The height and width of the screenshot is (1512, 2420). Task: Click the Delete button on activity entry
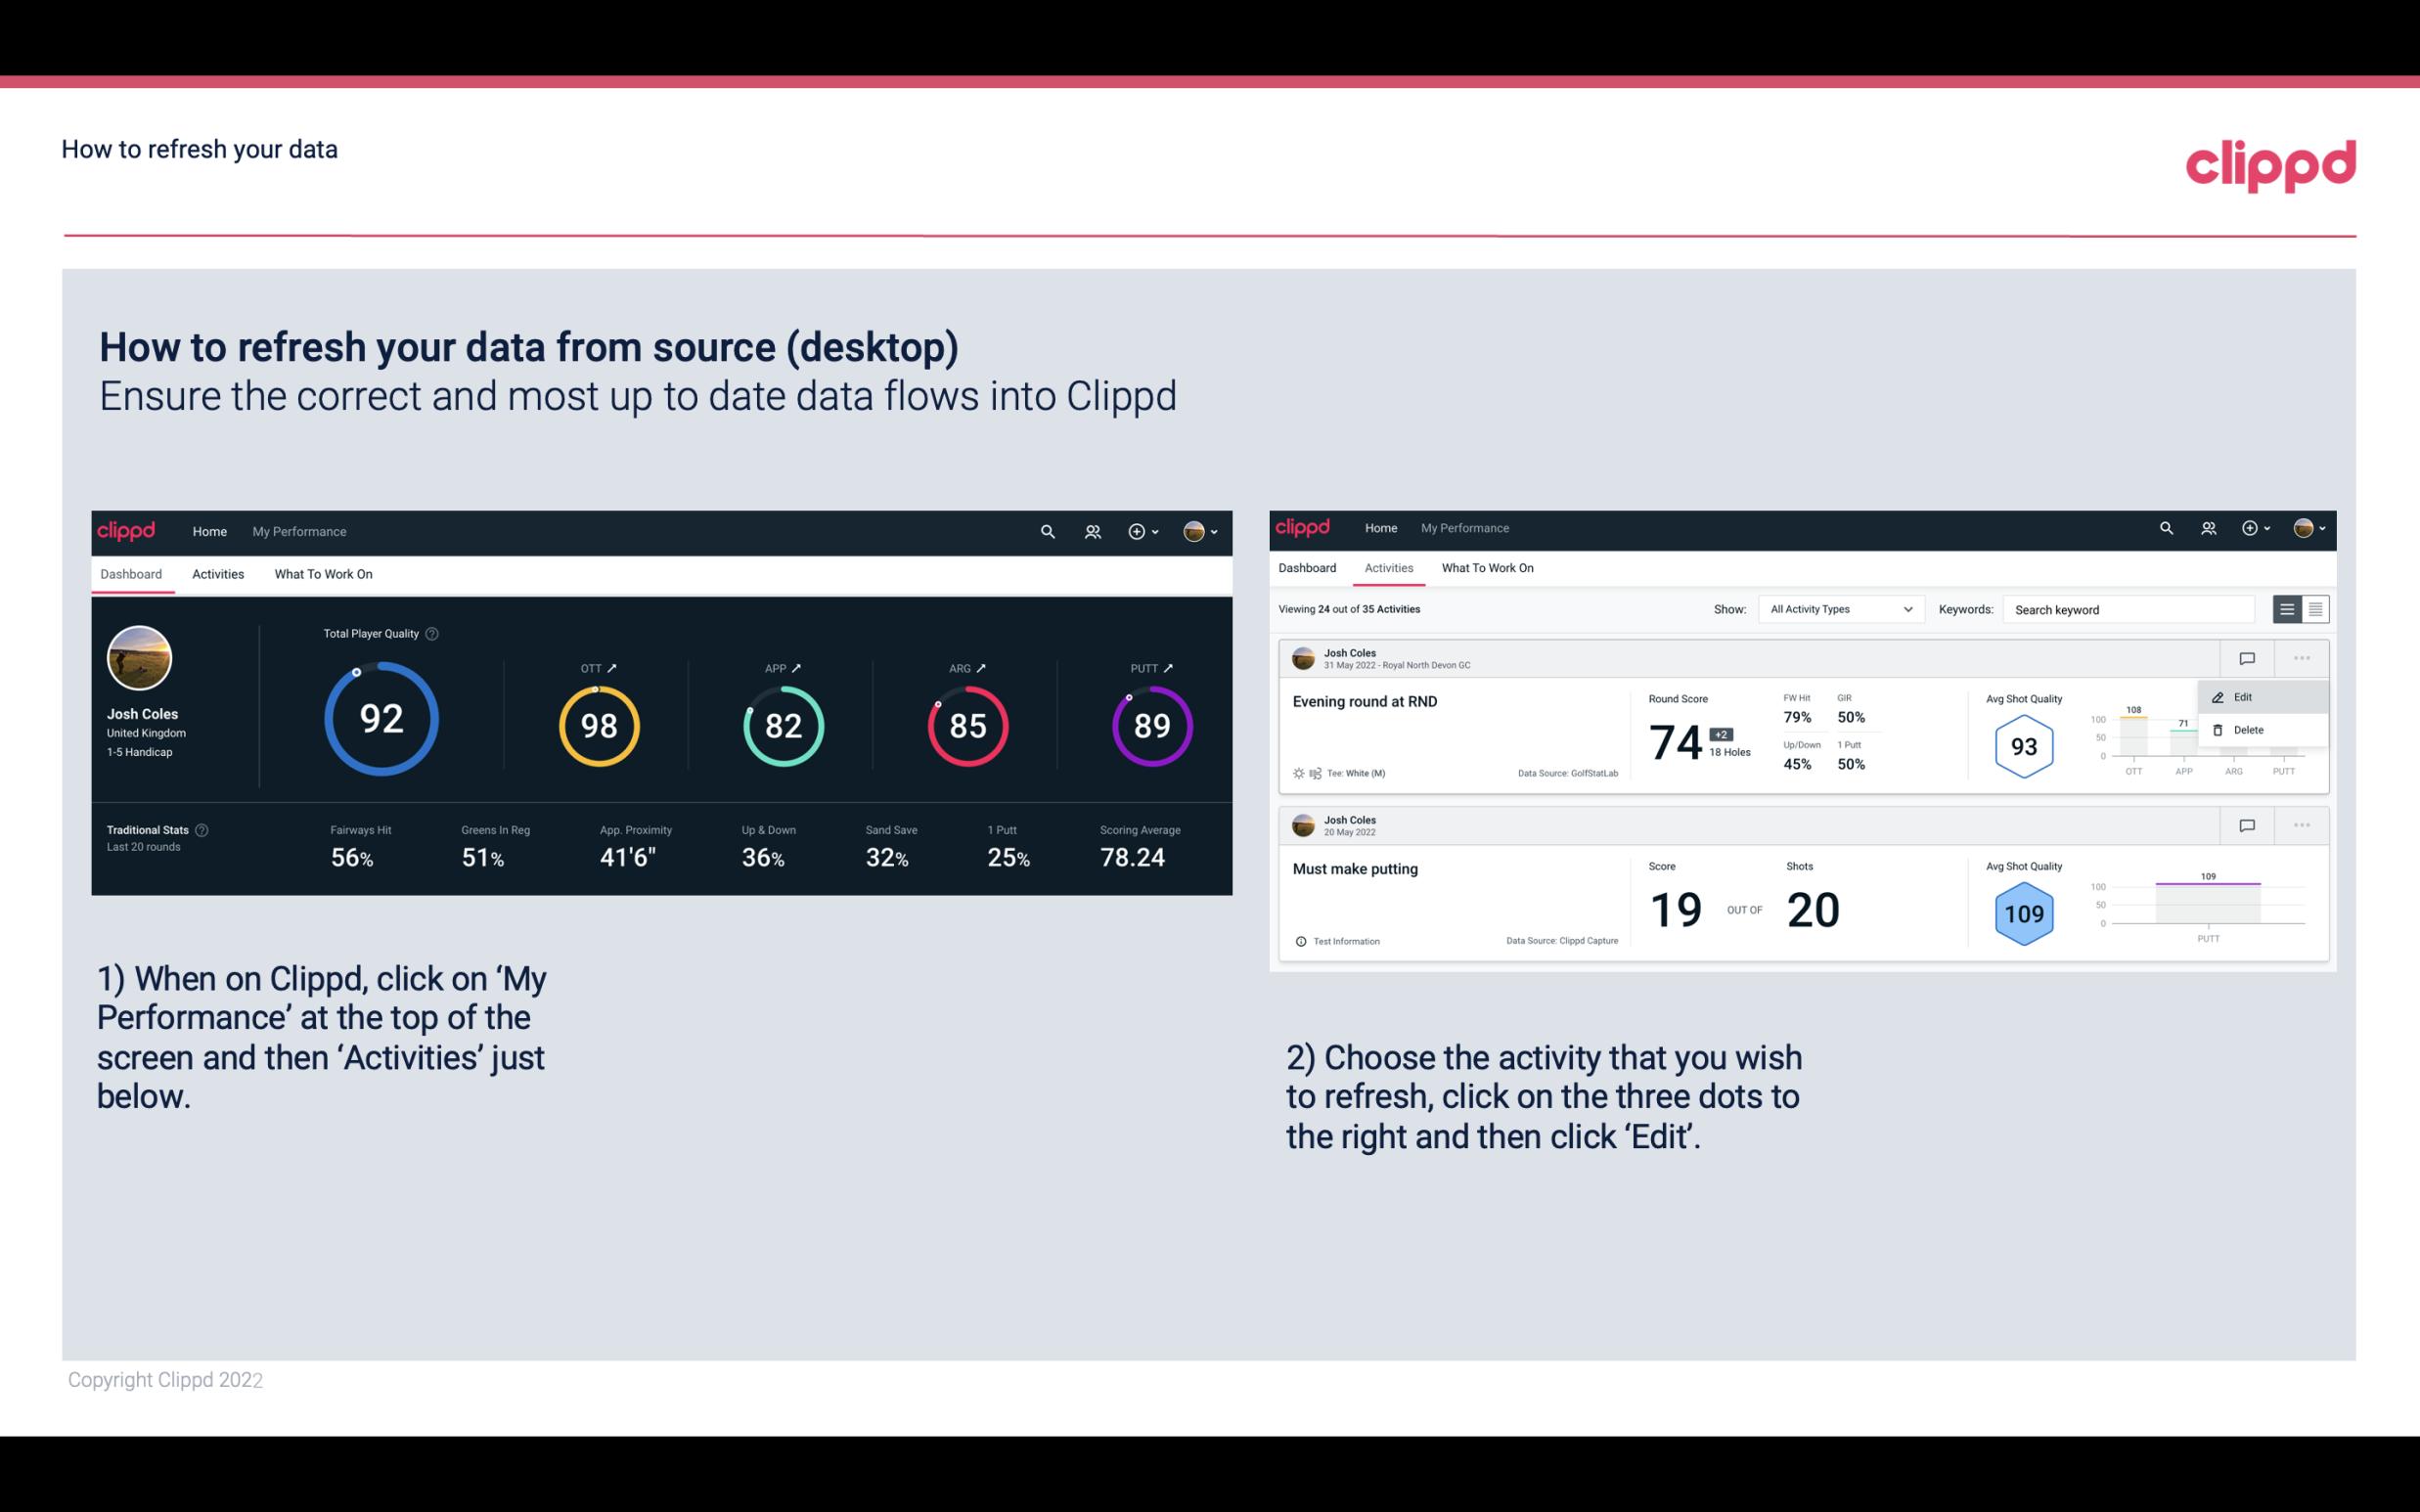(2248, 730)
